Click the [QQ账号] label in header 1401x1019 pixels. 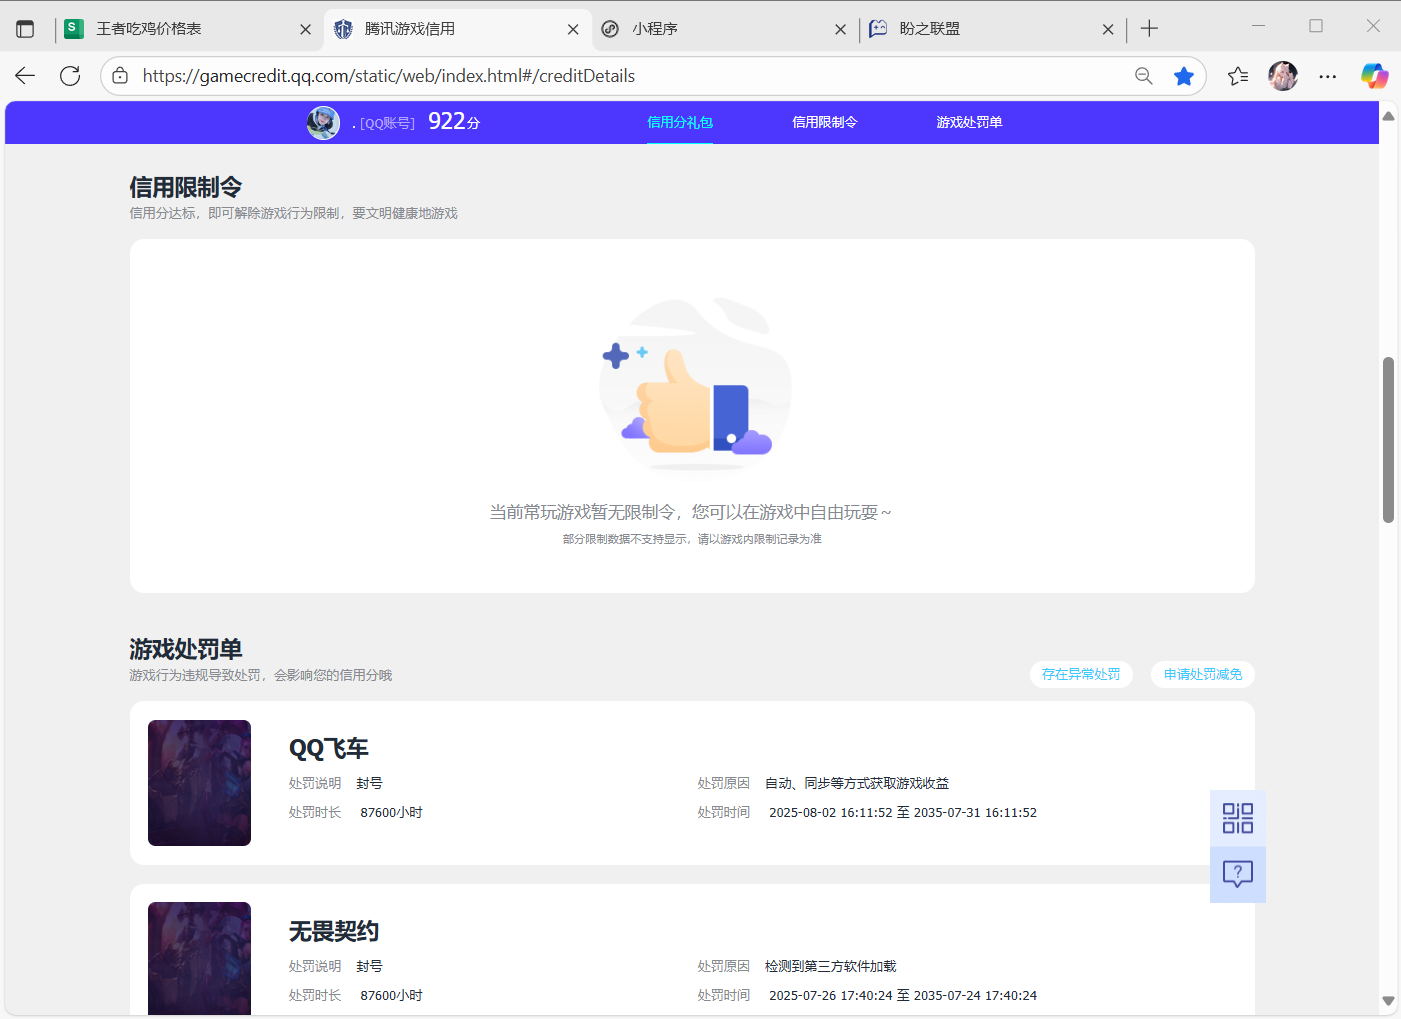[x=387, y=123]
